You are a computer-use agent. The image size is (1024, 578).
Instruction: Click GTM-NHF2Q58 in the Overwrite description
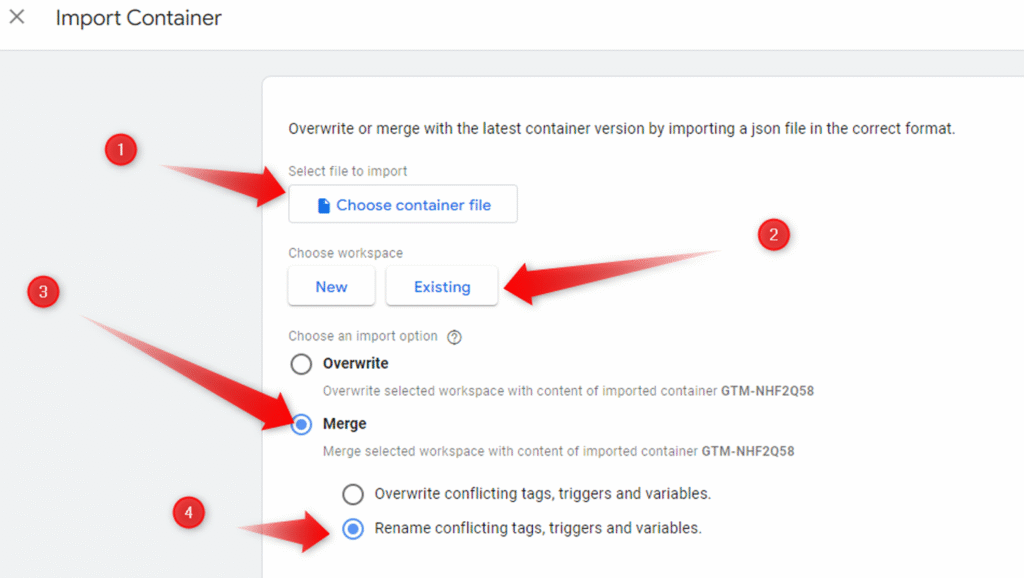click(767, 391)
